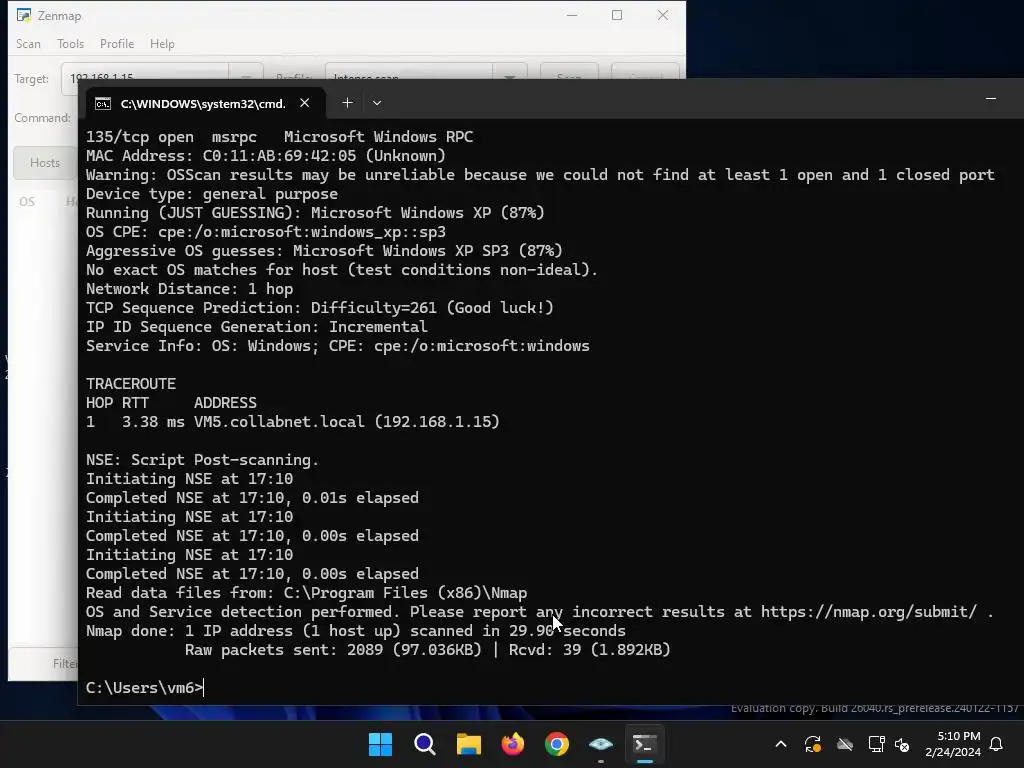Open the Scan menu in Zenmap

28,44
